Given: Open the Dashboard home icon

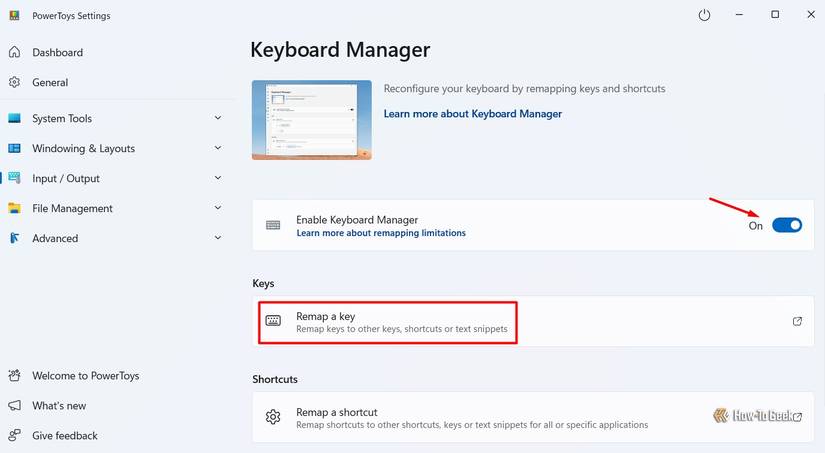Looking at the screenshot, I should pos(15,52).
